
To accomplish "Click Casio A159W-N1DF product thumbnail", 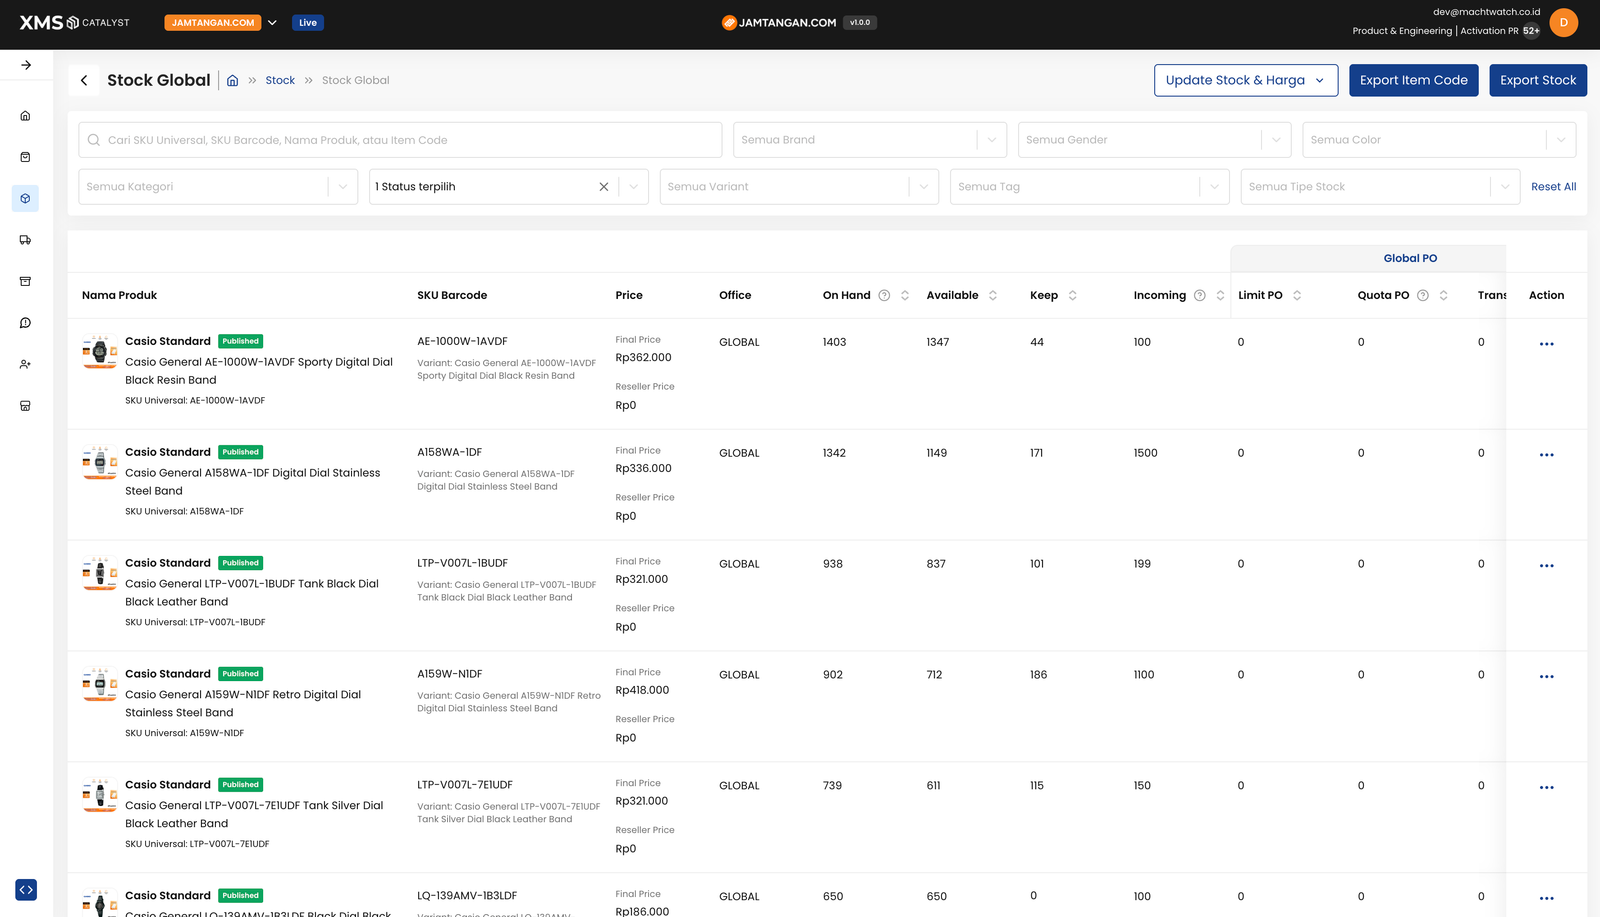I will pos(100,685).
